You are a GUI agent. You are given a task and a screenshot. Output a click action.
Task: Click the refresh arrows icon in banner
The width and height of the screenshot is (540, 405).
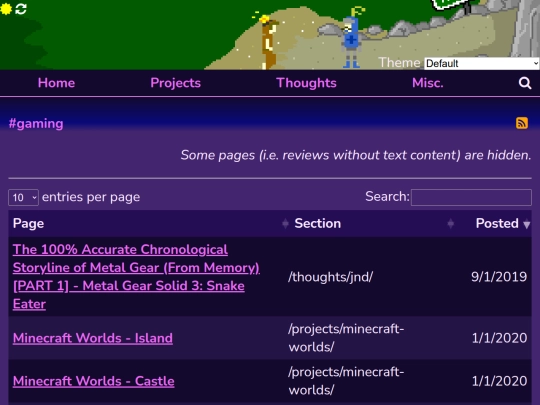21,9
